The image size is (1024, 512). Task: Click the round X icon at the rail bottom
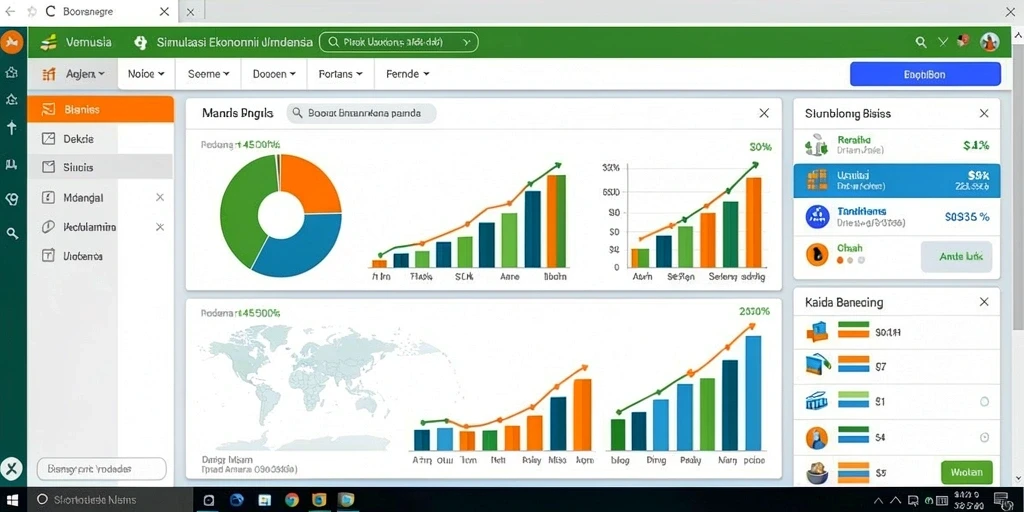point(12,468)
